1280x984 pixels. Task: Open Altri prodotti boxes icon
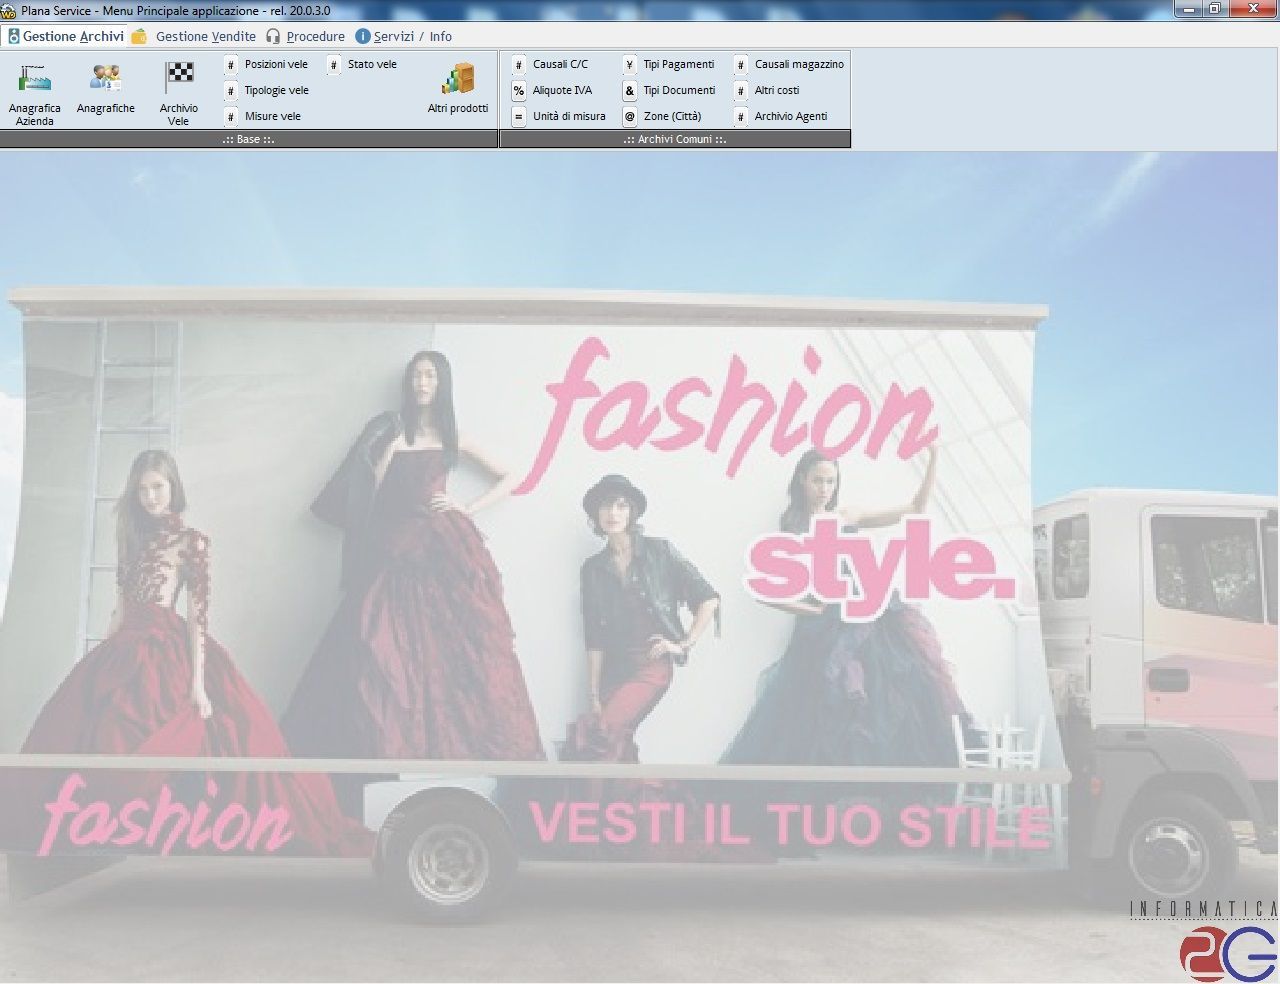[x=458, y=78]
